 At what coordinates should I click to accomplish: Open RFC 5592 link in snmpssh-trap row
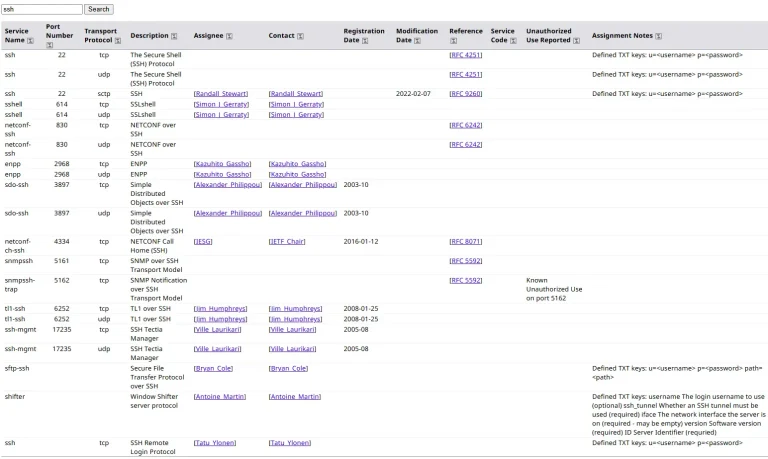pyautogui.click(x=466, y=281)
